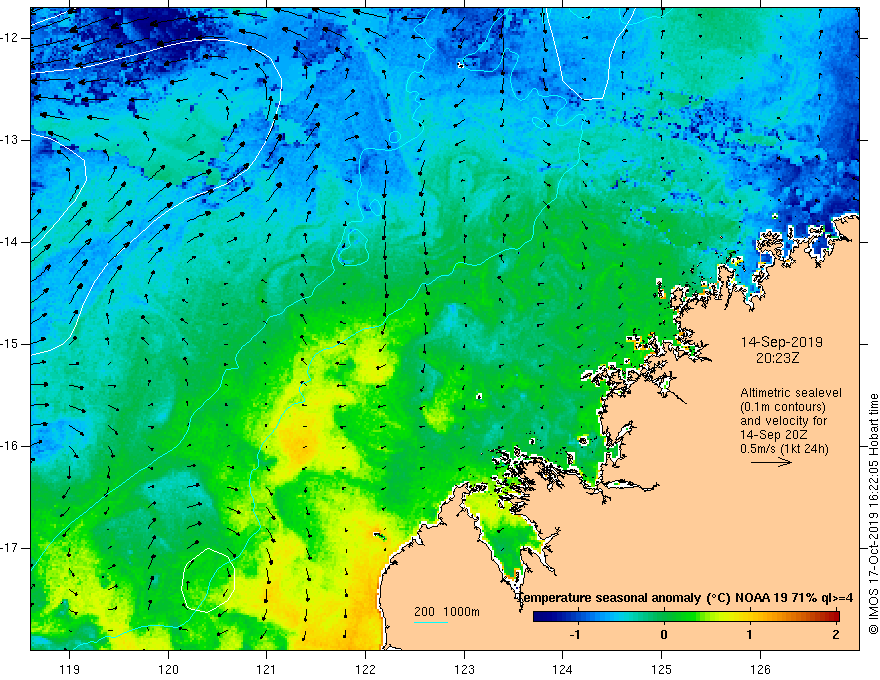Viewport: 880px width, 680px height.
Task: Click the velocity reference arrow under the 0.5m/s scale text
Action: 771,462
